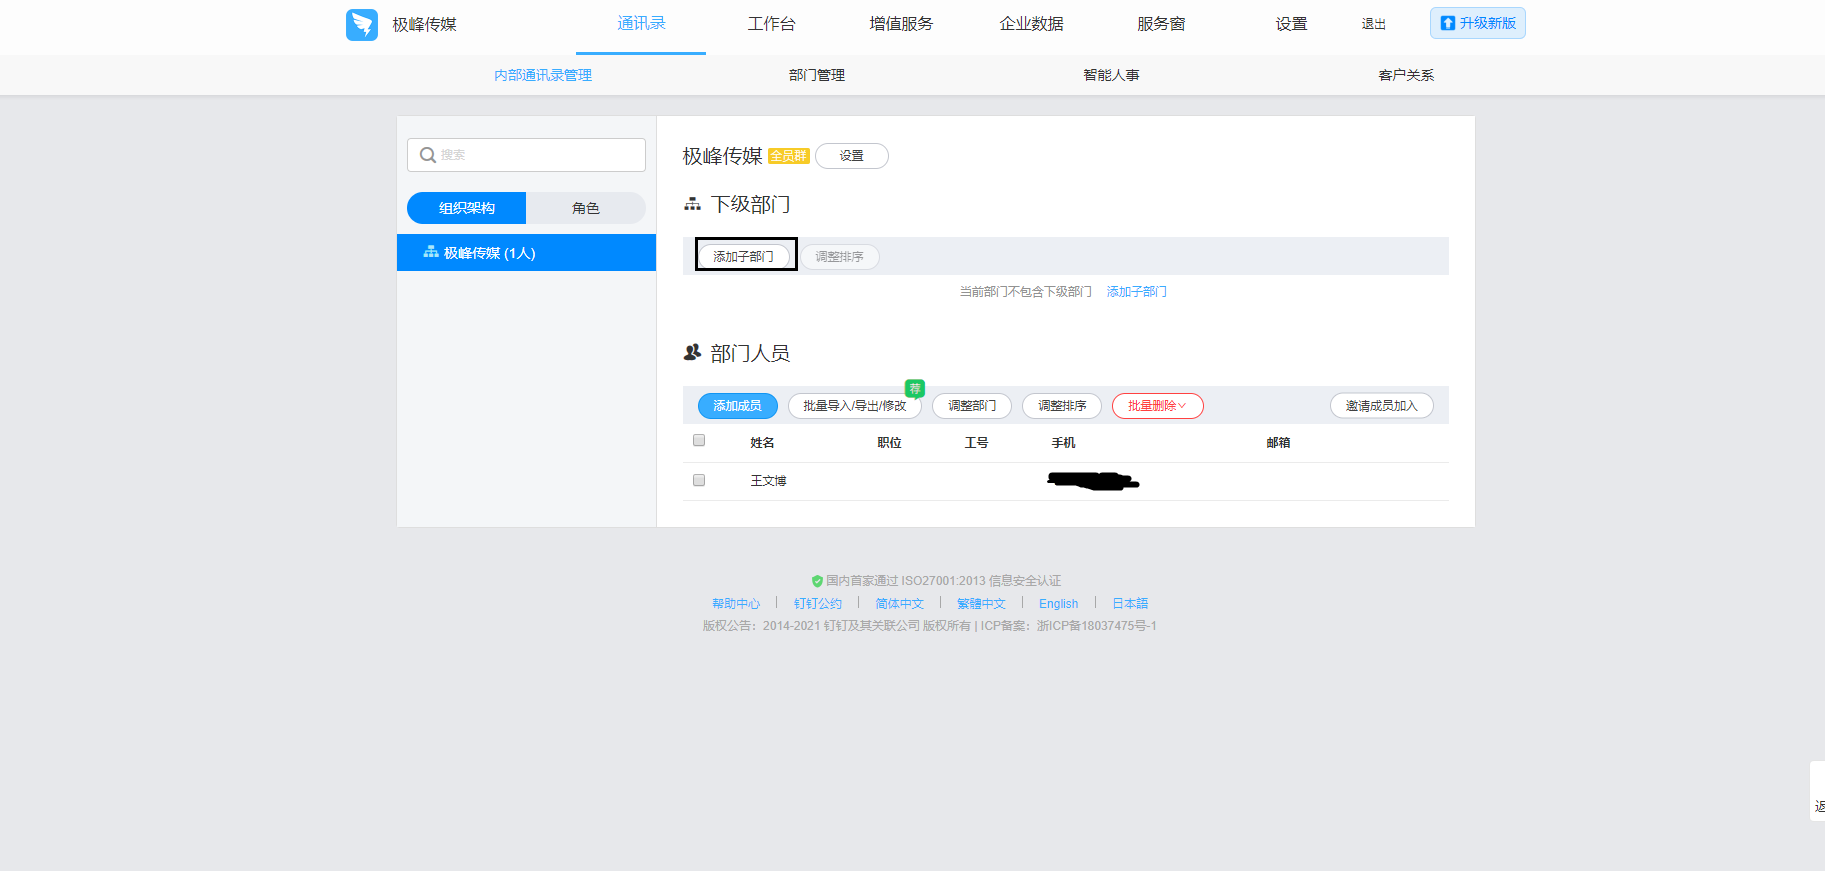The image size is (1825, 871).
Task: Open the 工作台 tab
Action: coord(771,23)
